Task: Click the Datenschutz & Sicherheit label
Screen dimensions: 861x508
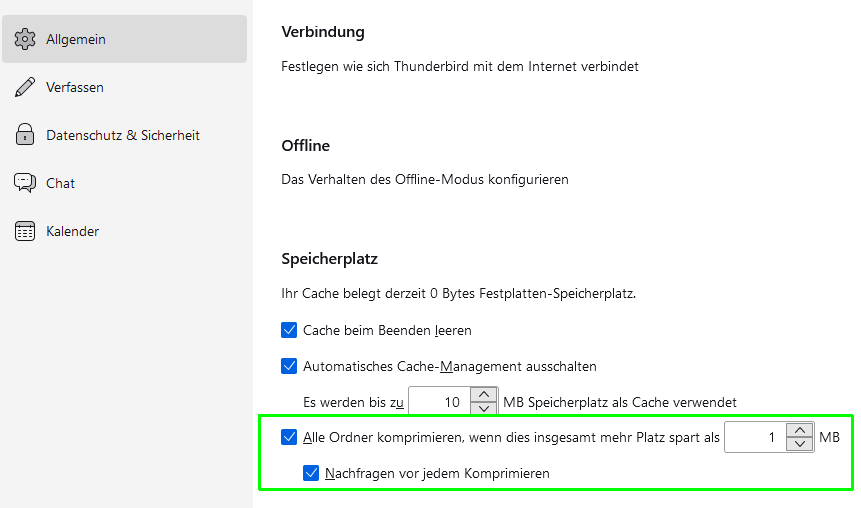Action: 123,135
